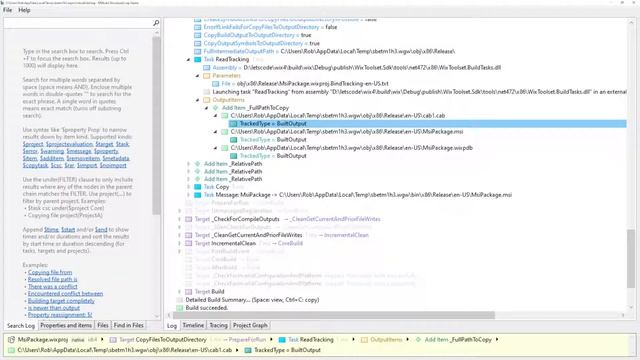This screenshot has height=360, width=640.
Task: Click the Parameters folder icon
Action: point(207,76)
